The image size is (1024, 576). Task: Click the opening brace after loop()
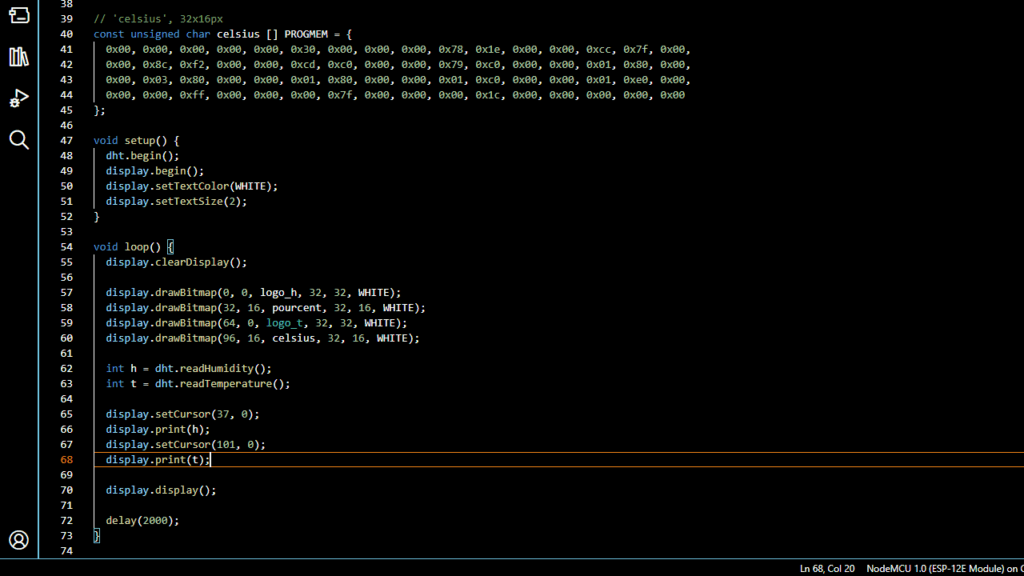click(170, 247)
